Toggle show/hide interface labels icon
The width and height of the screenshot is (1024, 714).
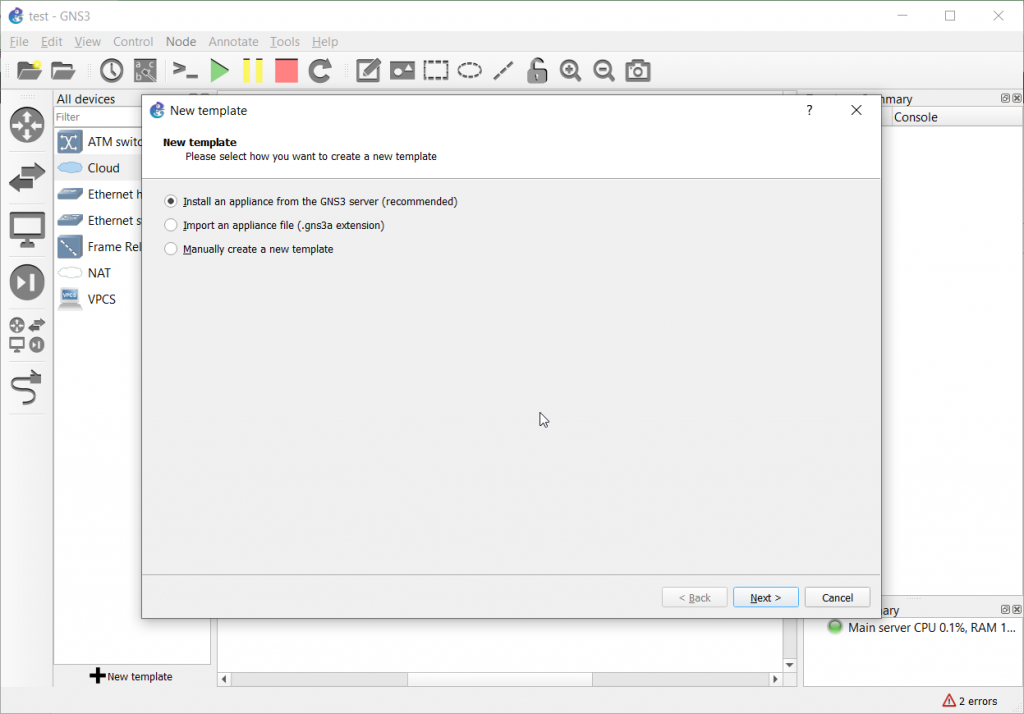[x=145, y=70]
